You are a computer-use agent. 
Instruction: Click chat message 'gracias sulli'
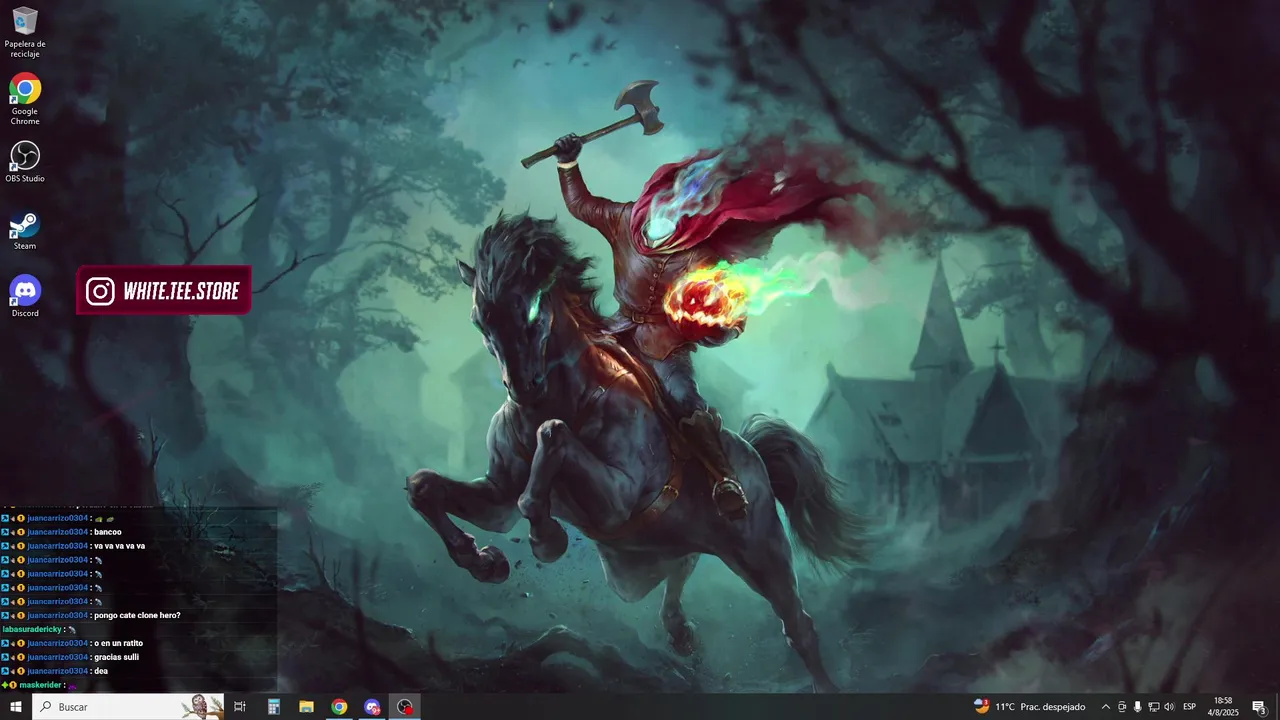point(117,657)
